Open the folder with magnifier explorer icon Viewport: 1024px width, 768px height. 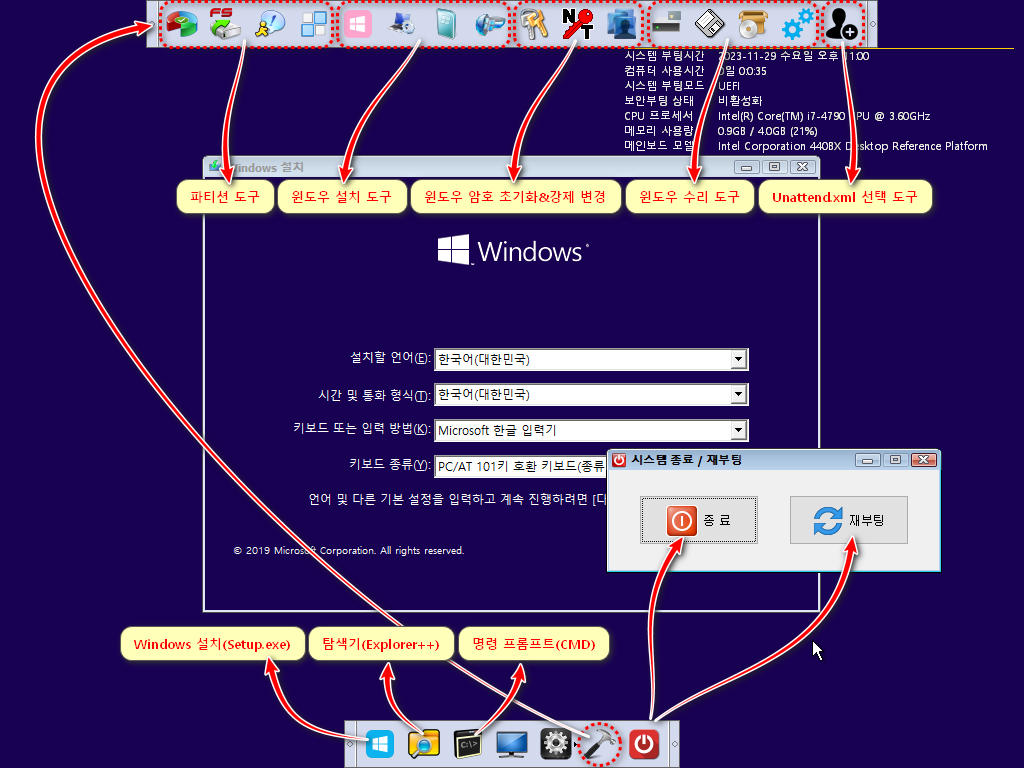point(424,744)
